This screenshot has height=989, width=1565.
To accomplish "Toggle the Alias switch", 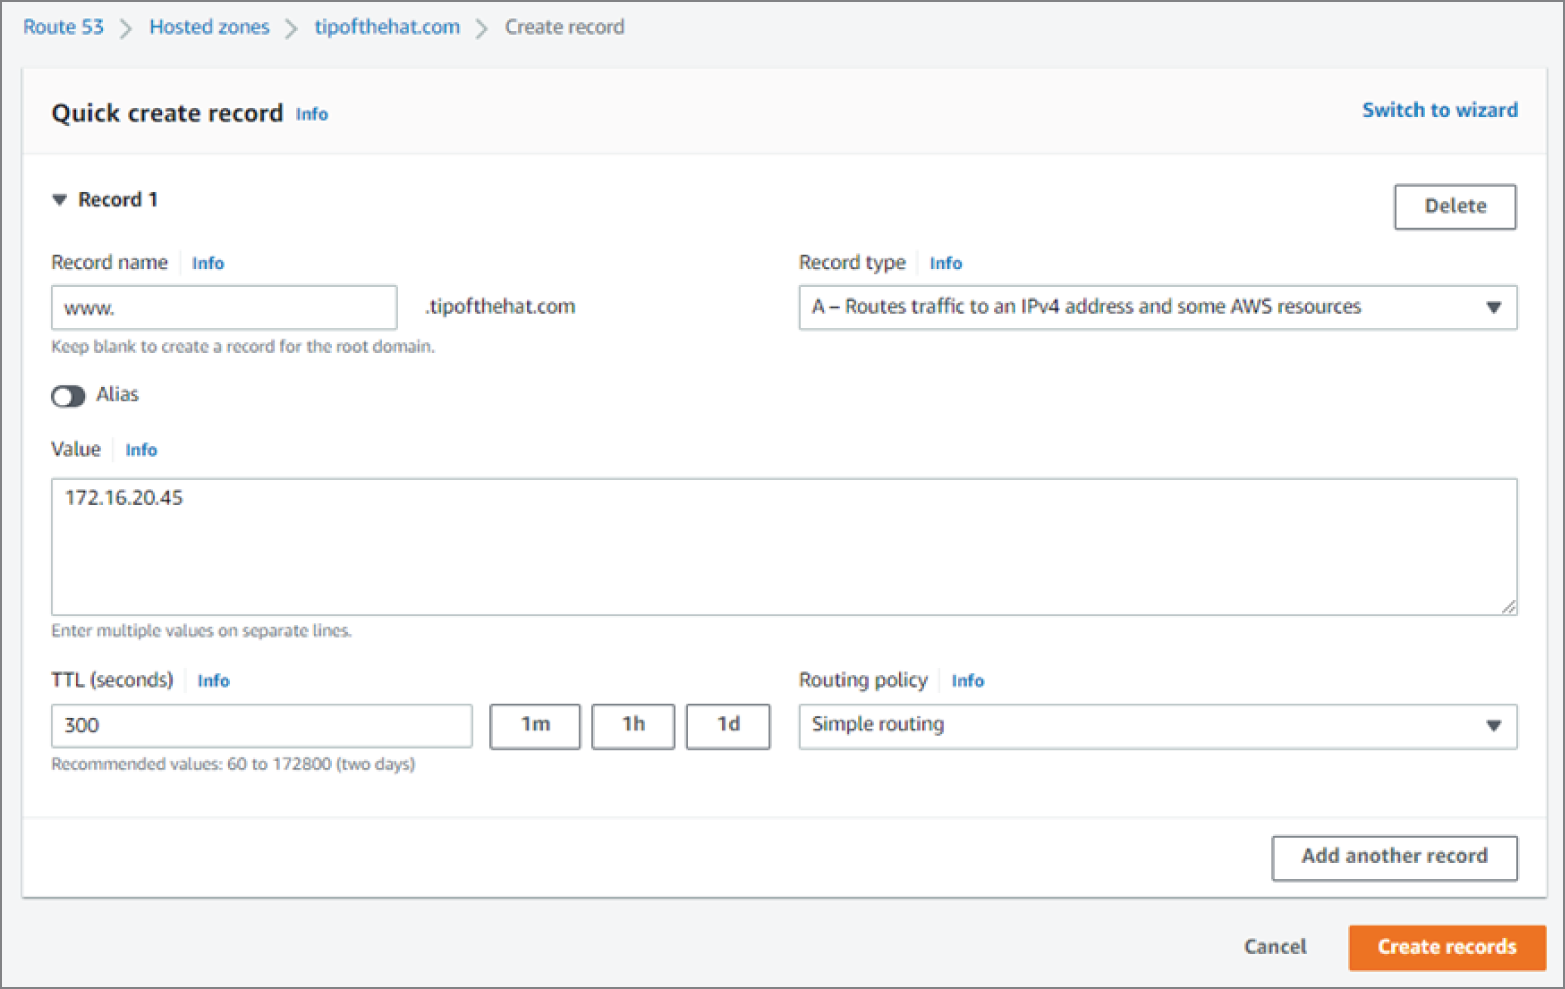I will (68, 397).
